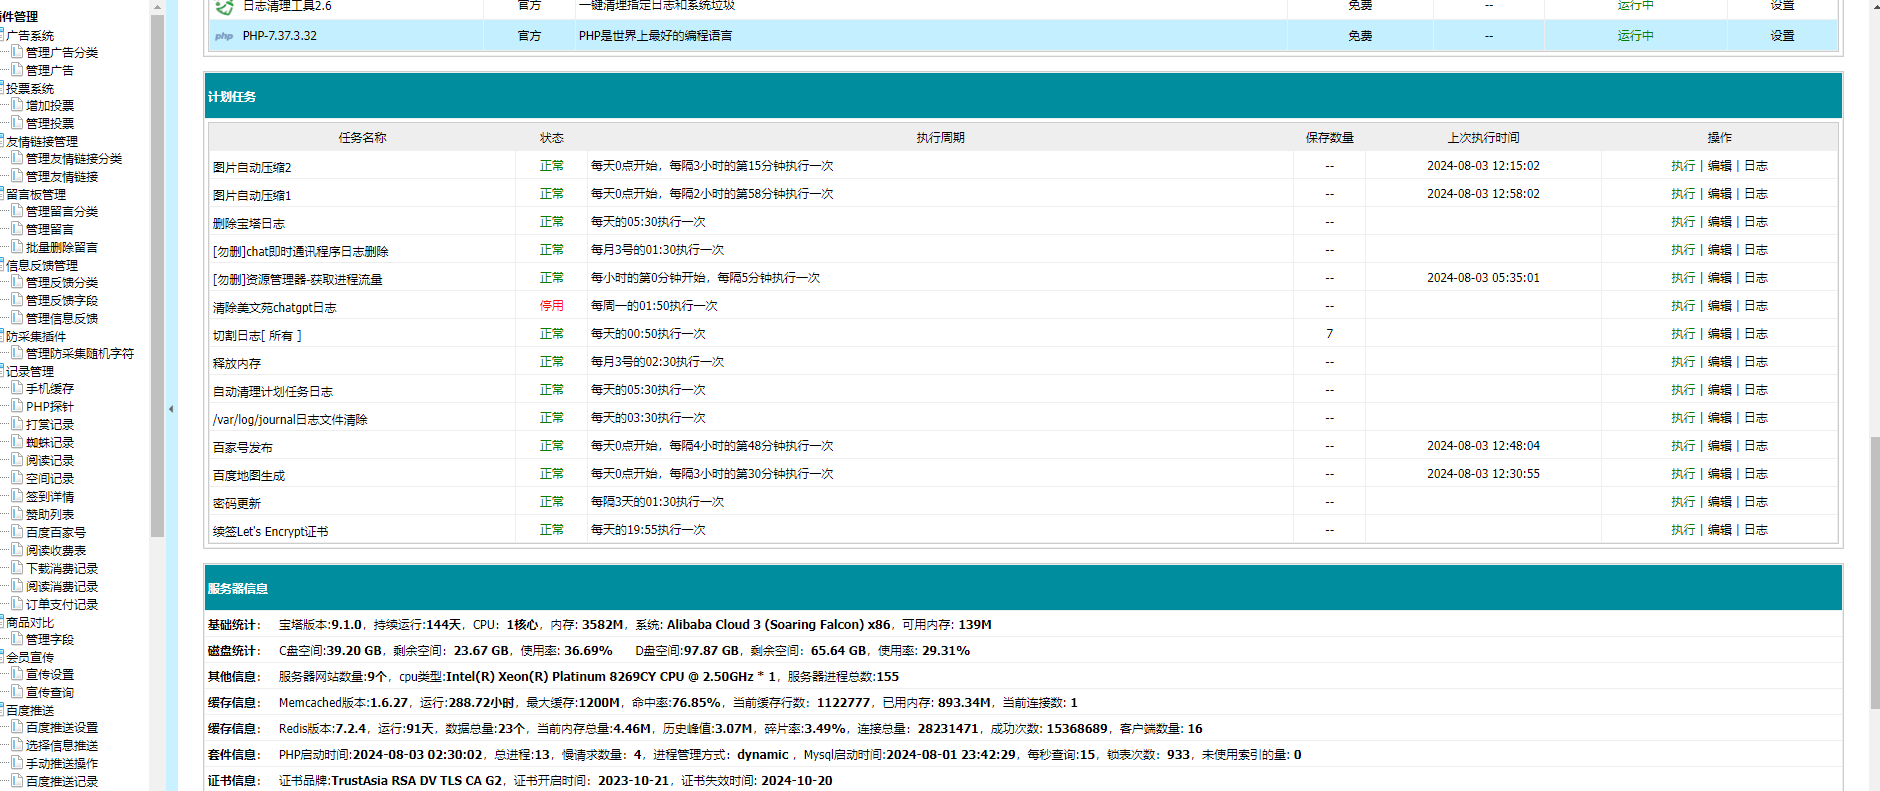Click 编辑 for 图片自动压缩1 task

[1720, 194]
